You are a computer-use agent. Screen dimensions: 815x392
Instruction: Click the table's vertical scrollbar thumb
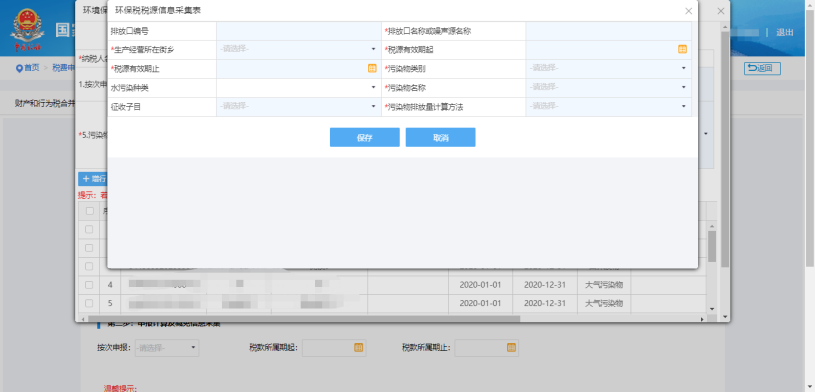tap(712, 246)
